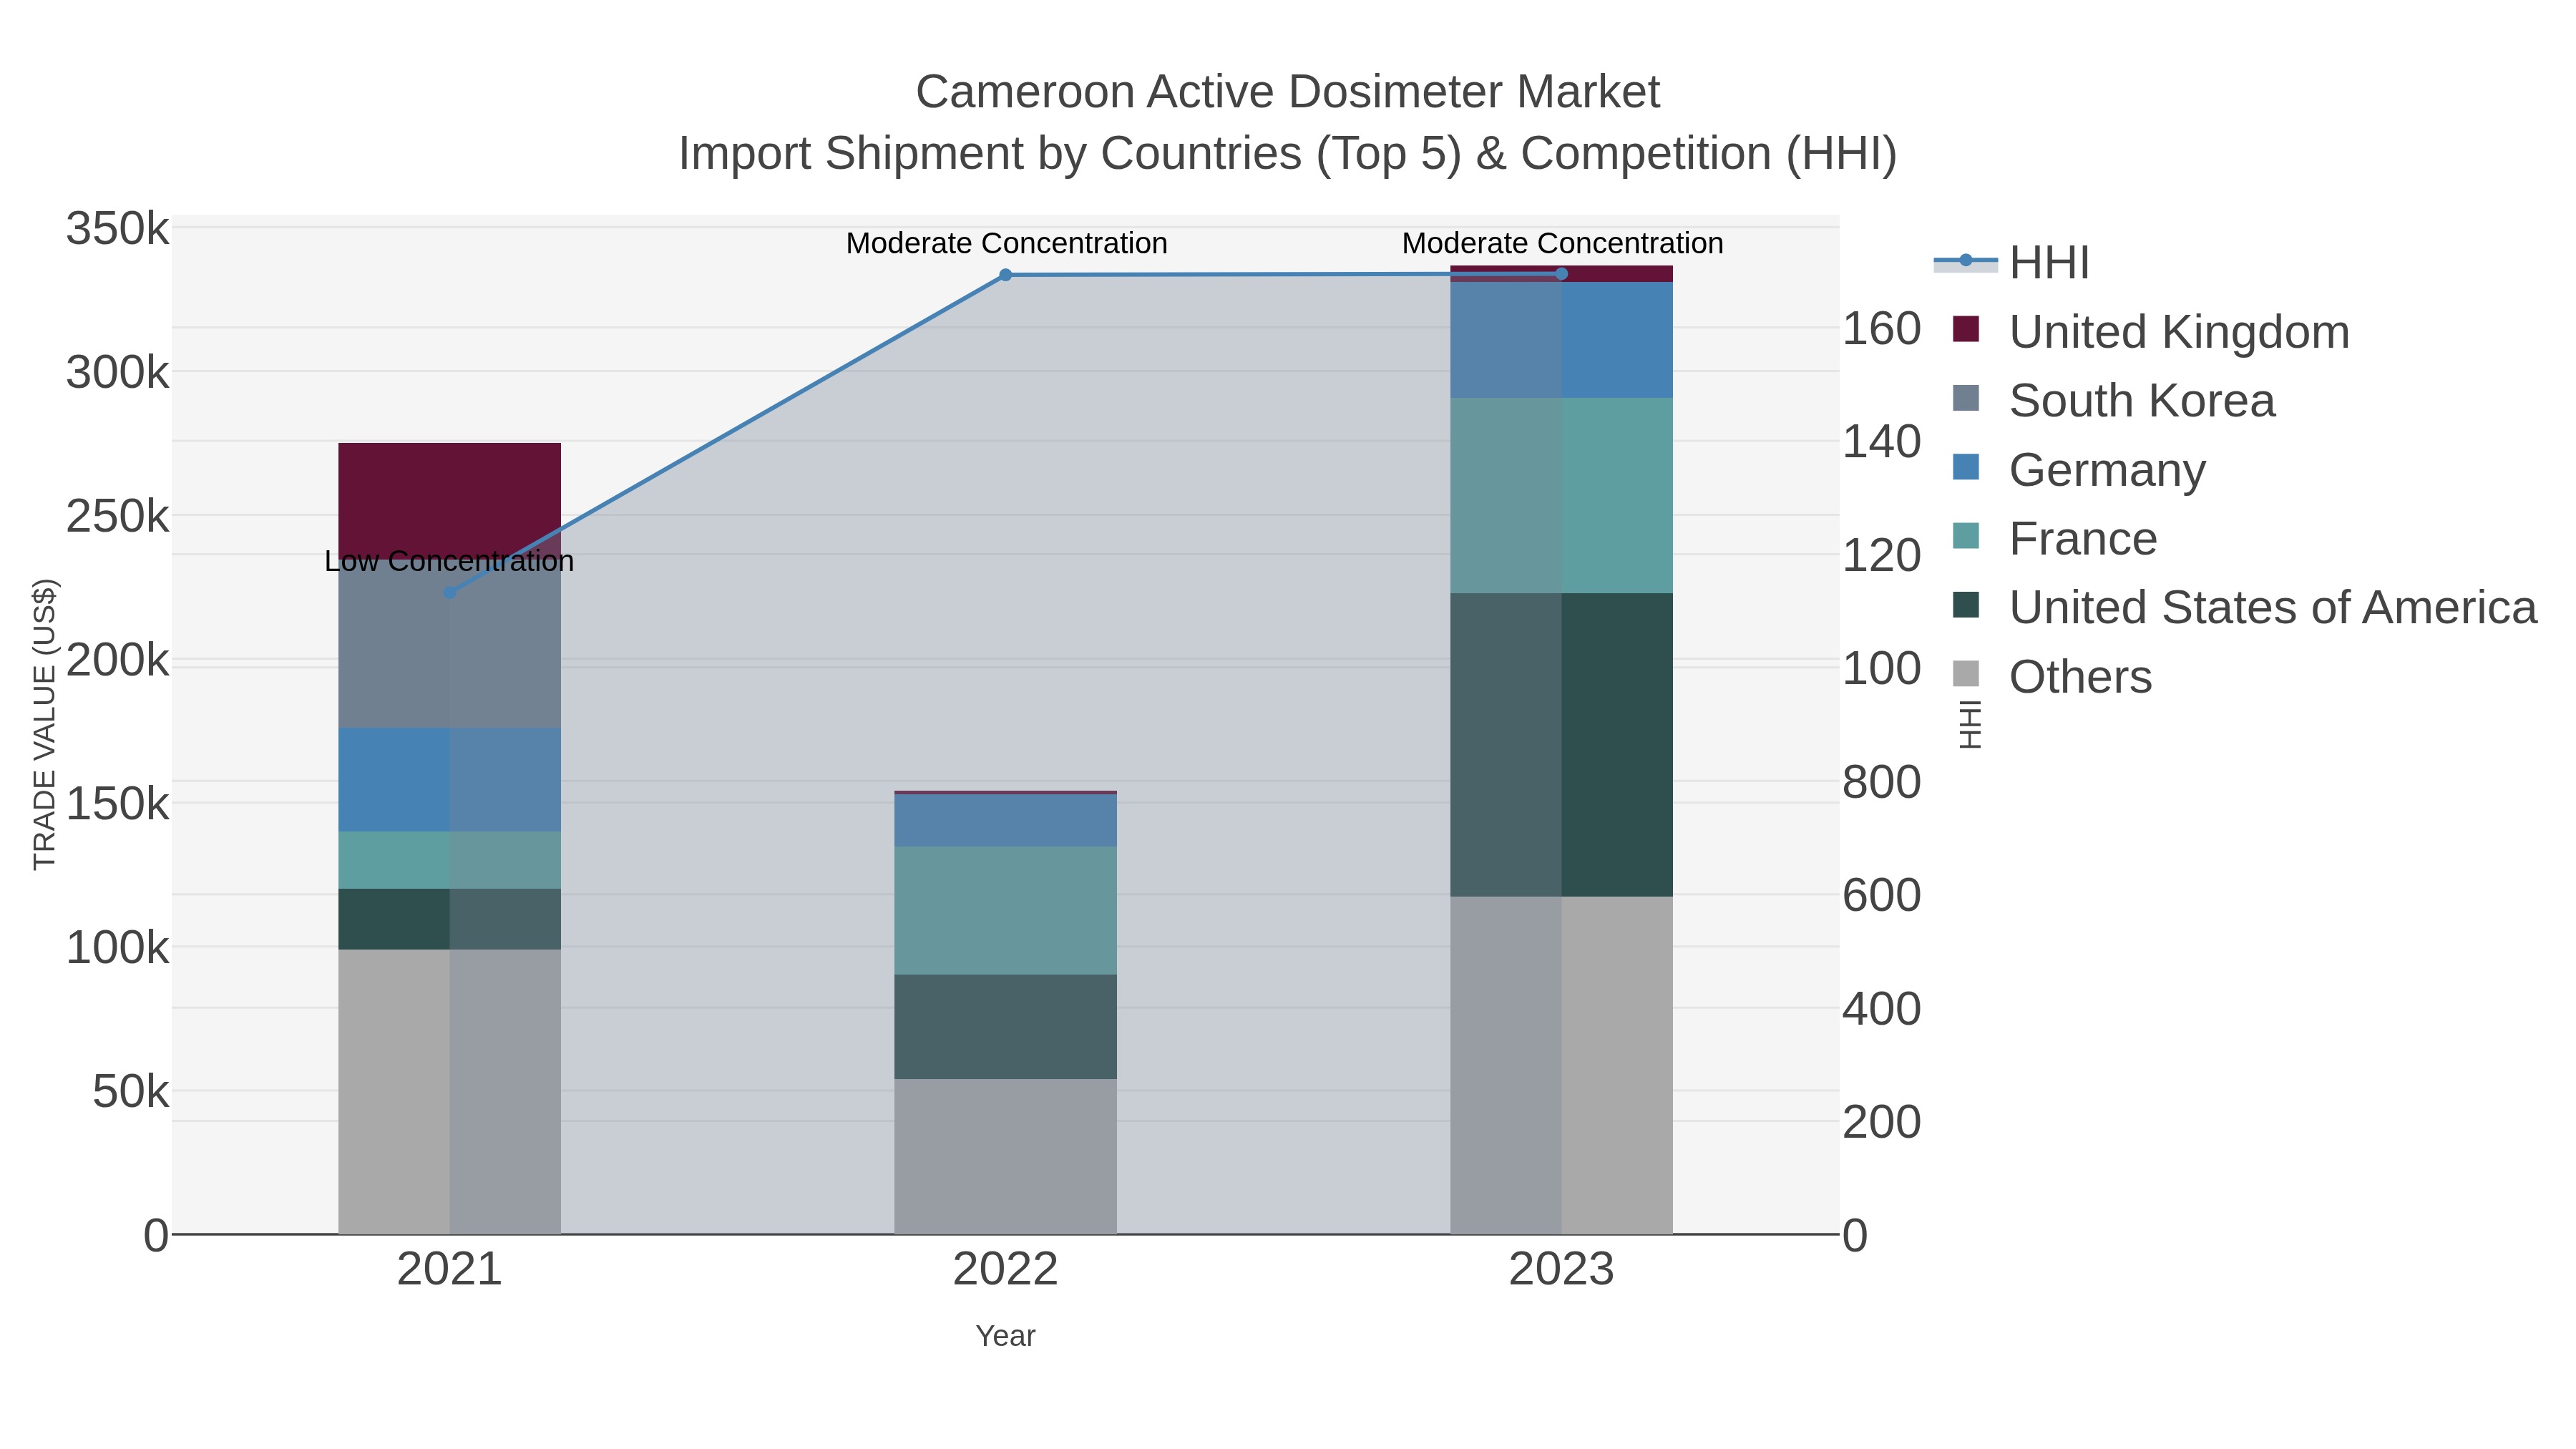2576x1449 pixels.
Task: Click the 2022 Germany bar segment
Action: 1006,821
